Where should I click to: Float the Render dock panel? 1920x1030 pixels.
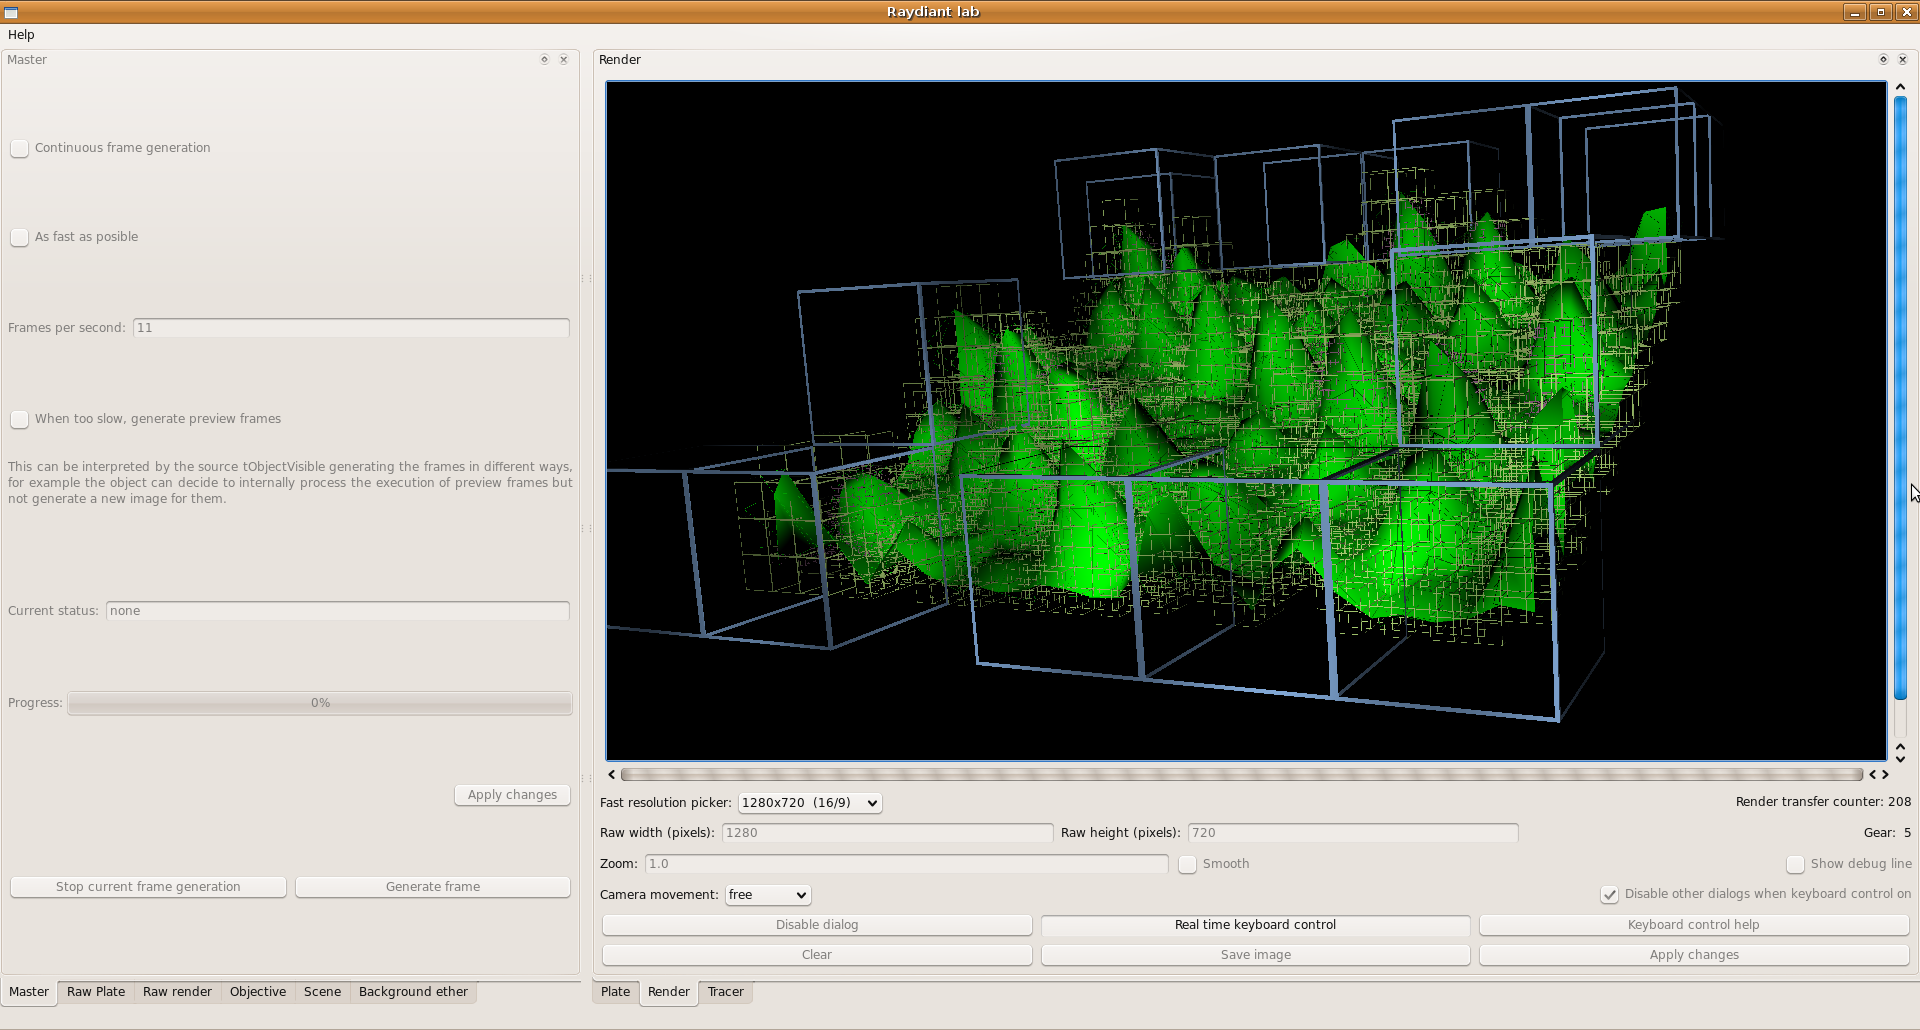[x=1883, y=60]
